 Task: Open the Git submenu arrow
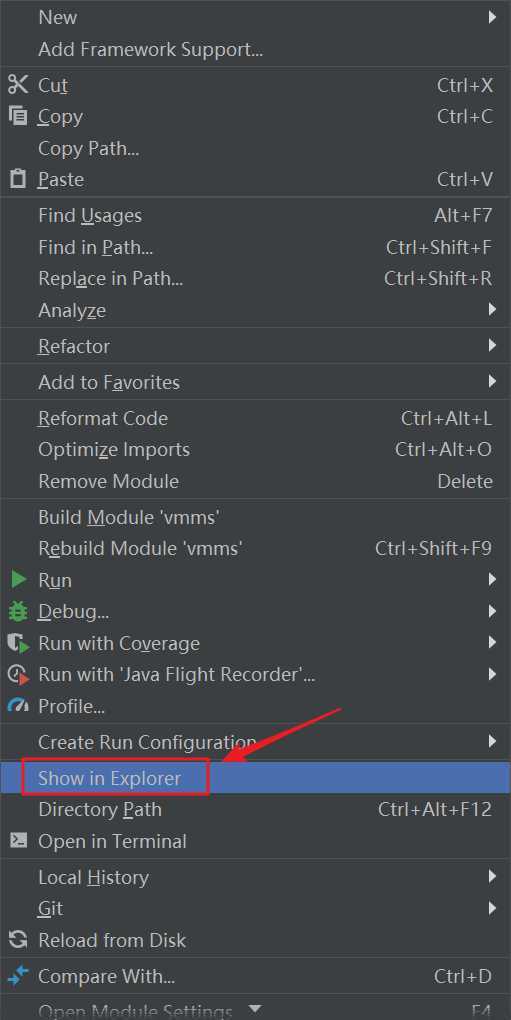click(492, 908)
